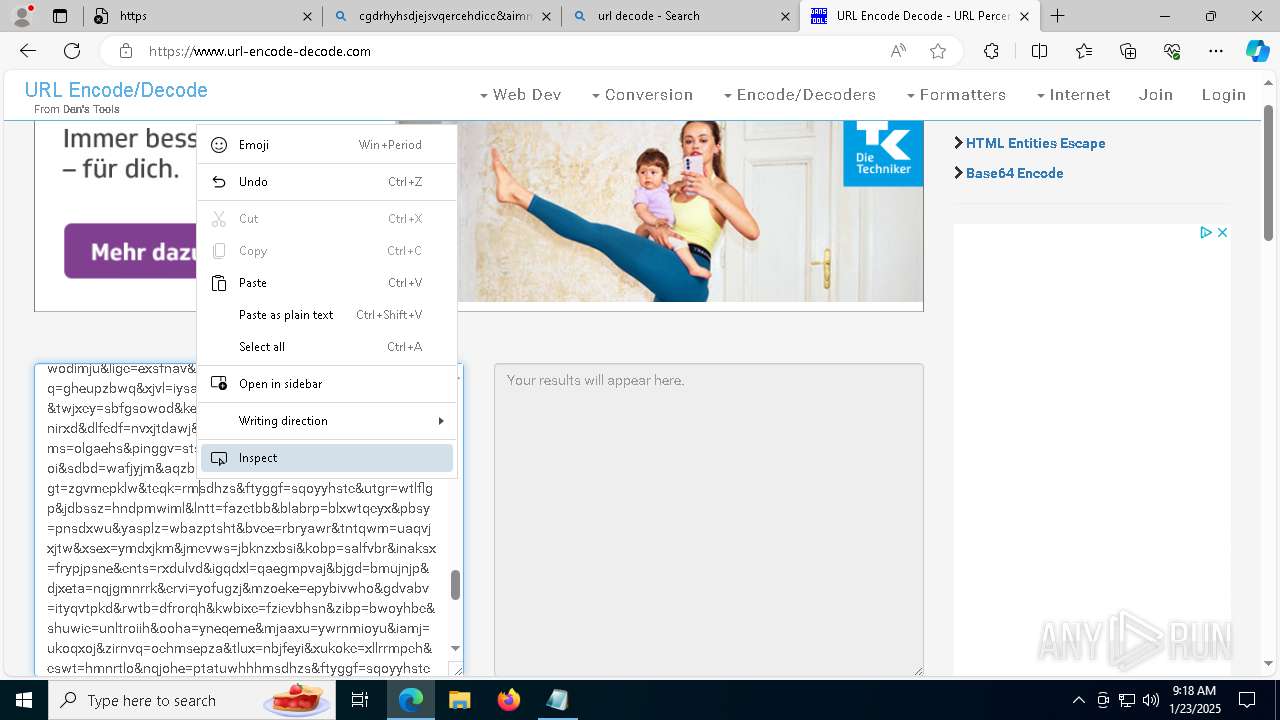Open Windows Start menu

24,700
